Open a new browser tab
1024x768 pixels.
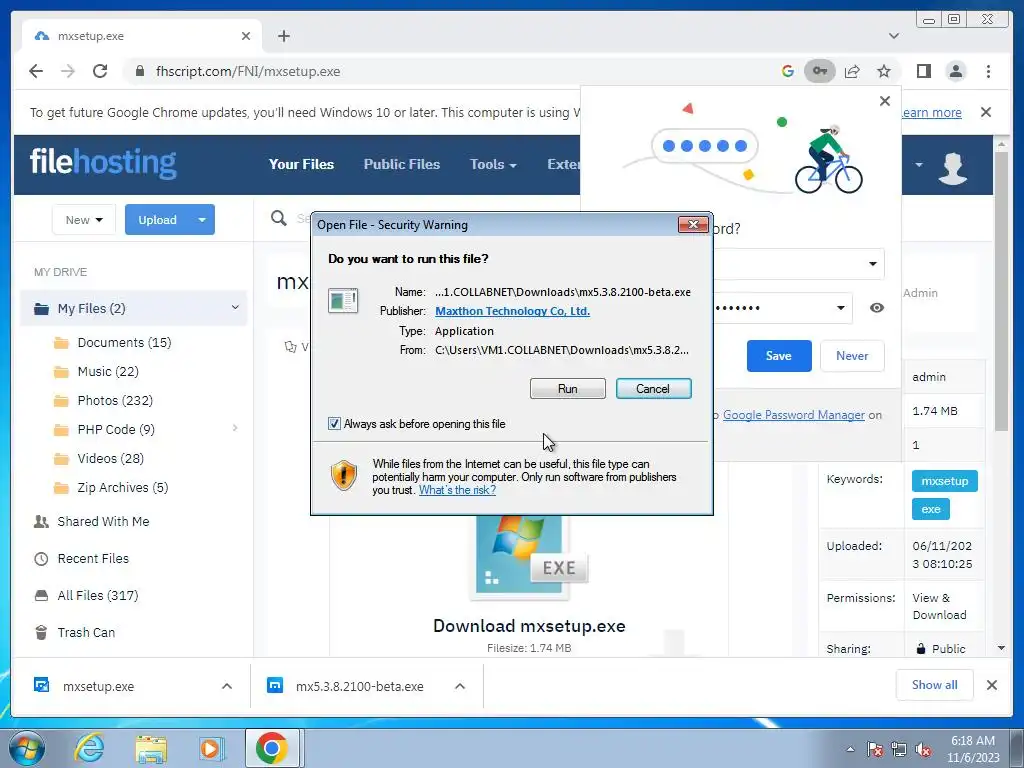(x=283, y=36)
